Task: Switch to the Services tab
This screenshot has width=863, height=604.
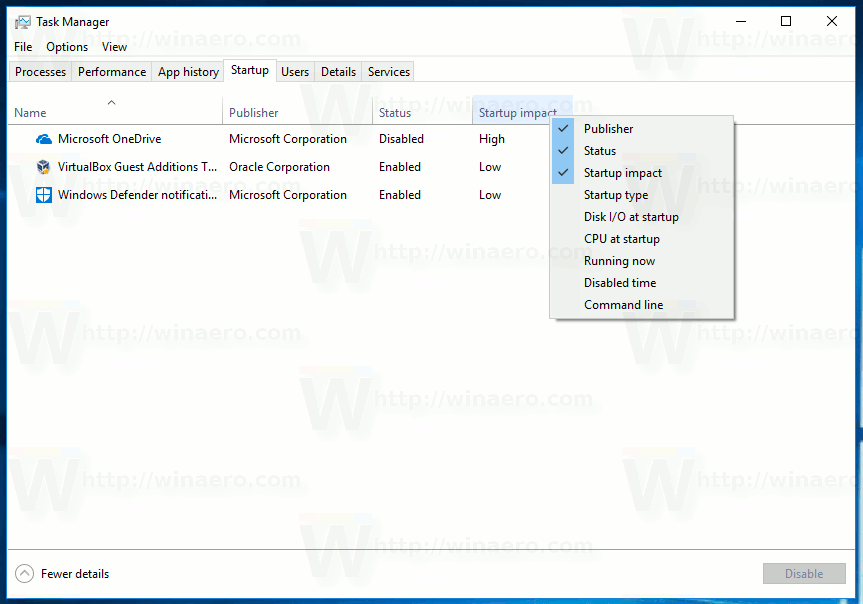Action: click(388, 71)
